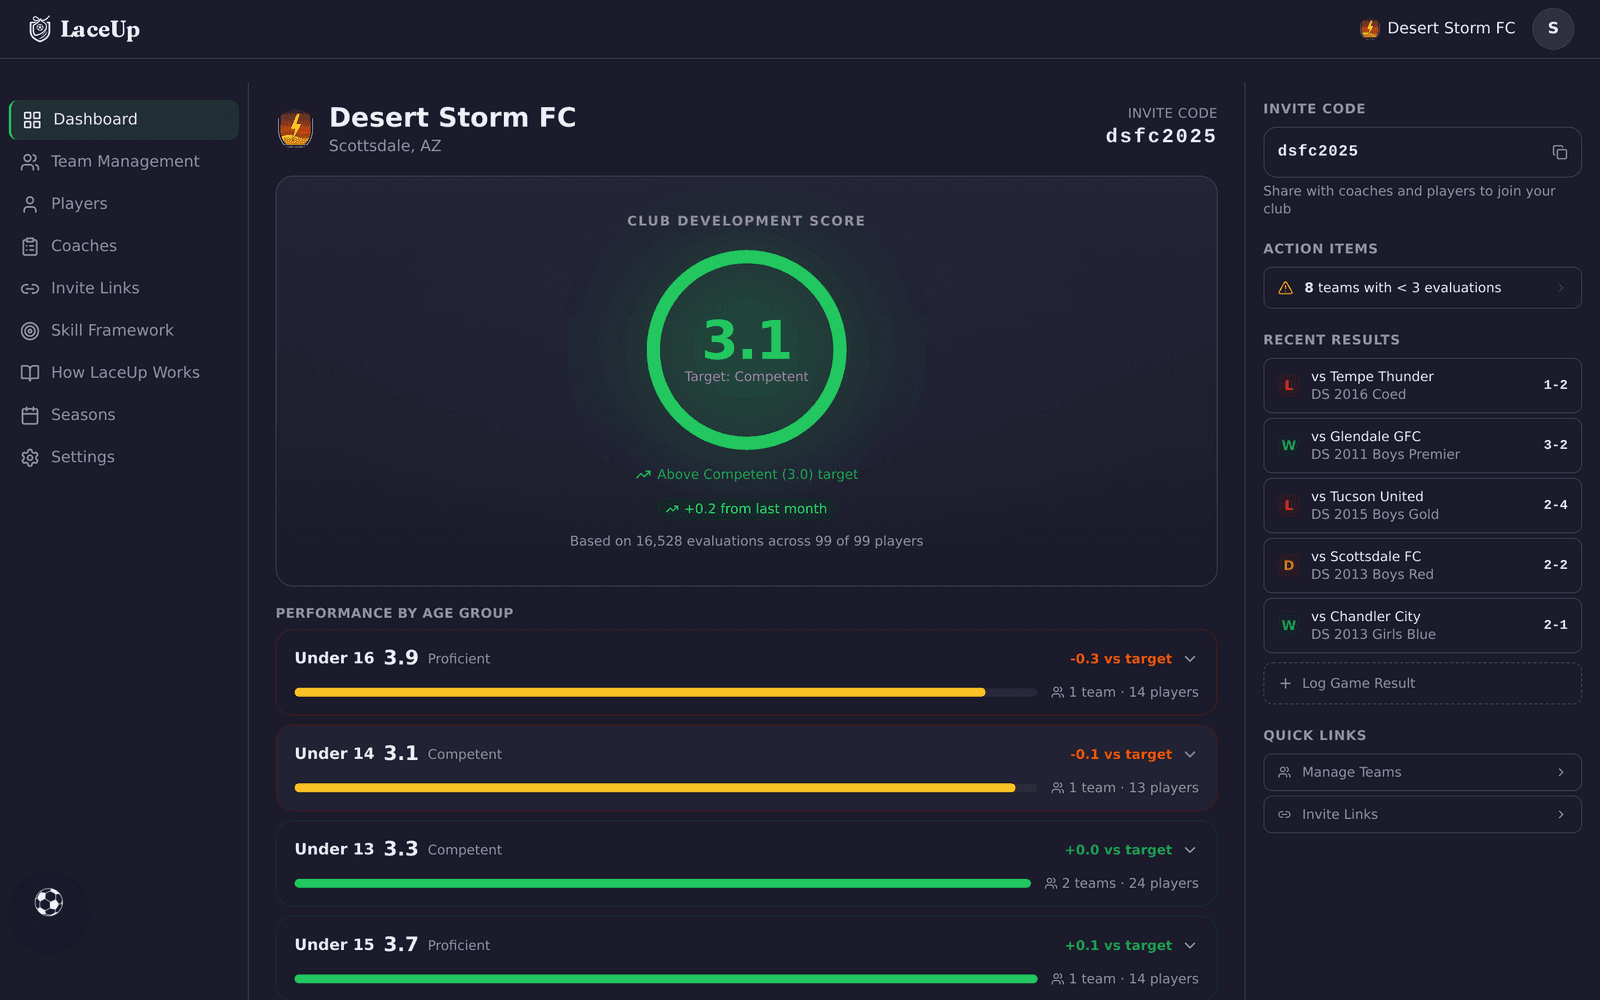Click the 3.1 club development score ring

click(x=746, y=349)
